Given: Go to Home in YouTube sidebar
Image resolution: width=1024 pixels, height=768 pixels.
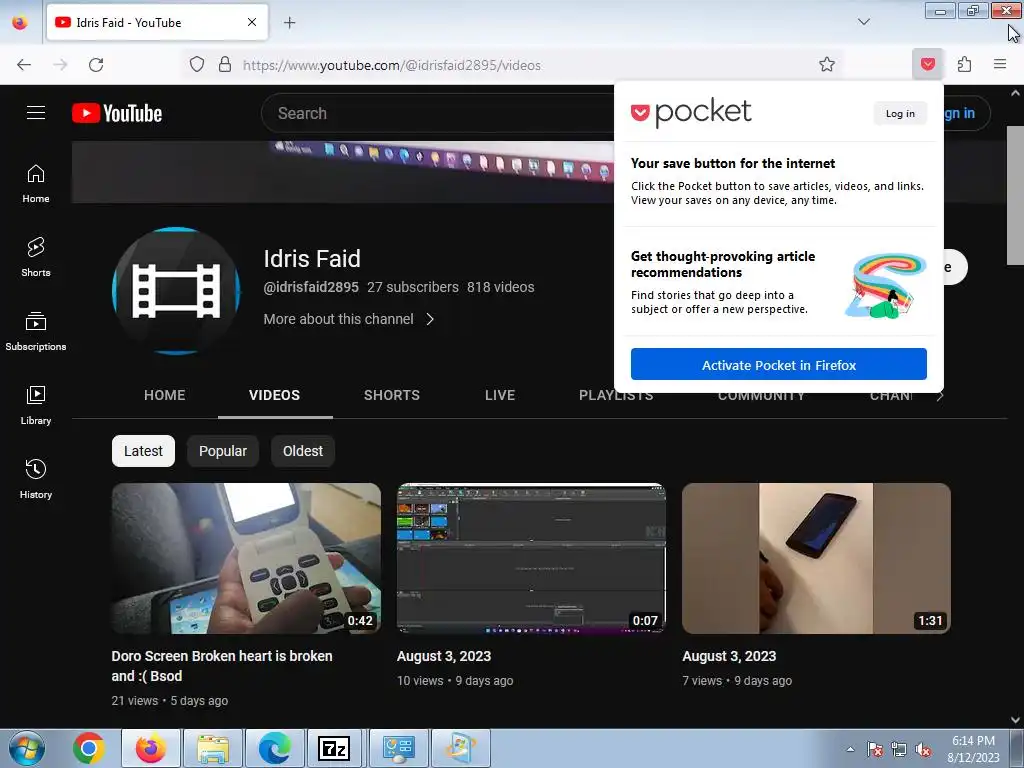Looking at the screenshot, I should pyautogui.click(x=36, y=184).
